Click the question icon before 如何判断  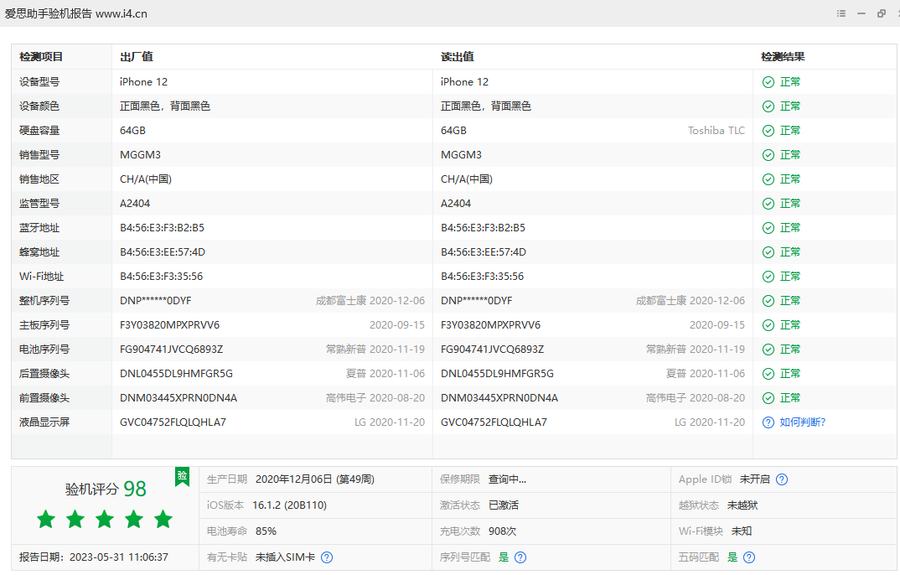click(x=768, y=422)
